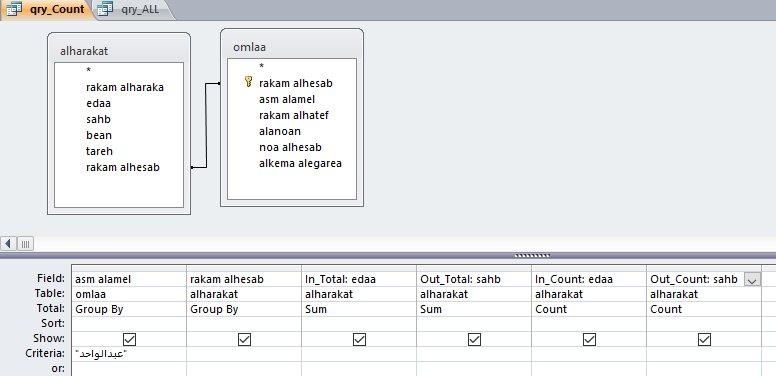The width and height of the screenshot is (776, 376).
Task: Click the Out_Total: sahb Field cell
Action: 474,279
